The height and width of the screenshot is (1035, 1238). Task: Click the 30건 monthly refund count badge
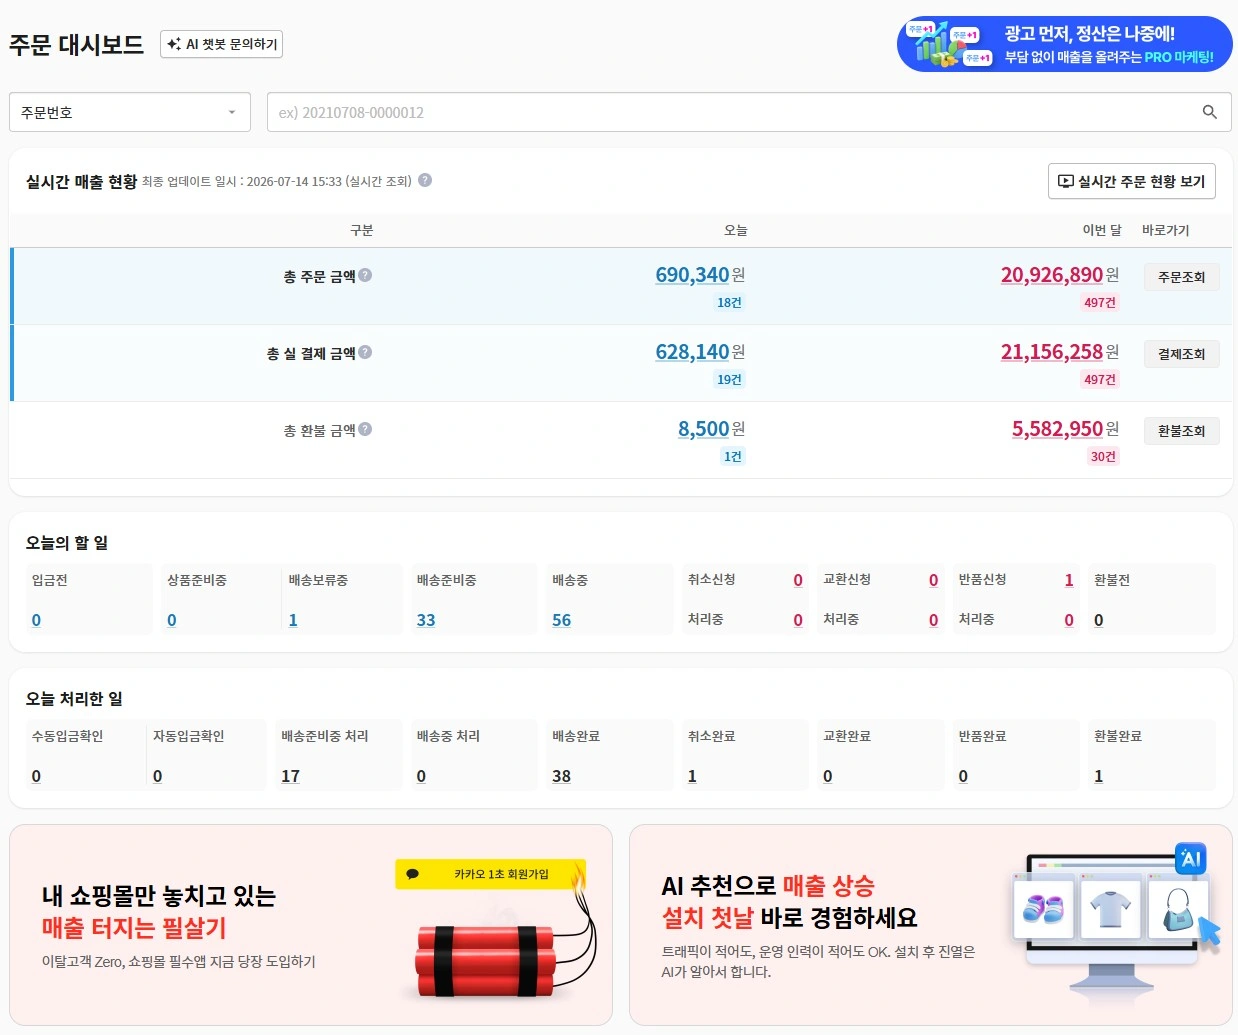[x=1103, y=457]
